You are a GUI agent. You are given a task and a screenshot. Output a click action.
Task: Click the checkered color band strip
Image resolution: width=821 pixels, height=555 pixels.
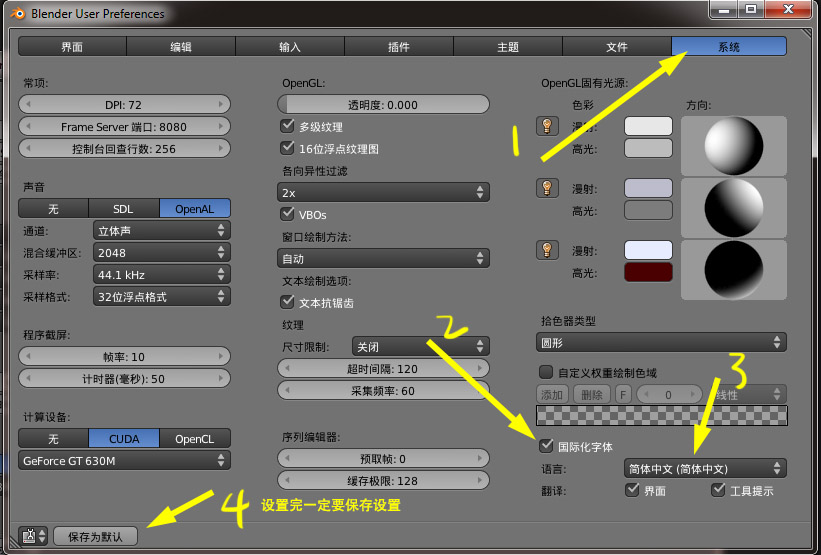(661, 415)
